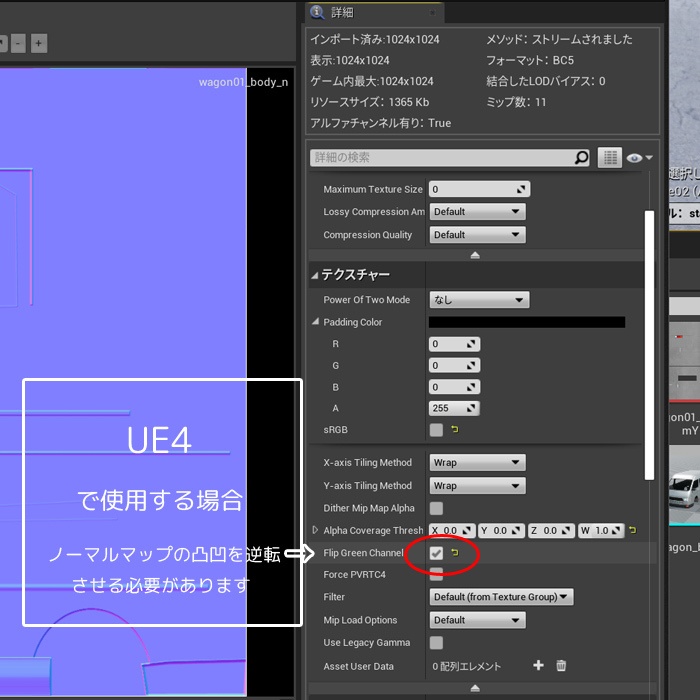
Task: Collapse advanced texture options arrow at bottom
Action: pyautogui.click(x=475, y=688)
